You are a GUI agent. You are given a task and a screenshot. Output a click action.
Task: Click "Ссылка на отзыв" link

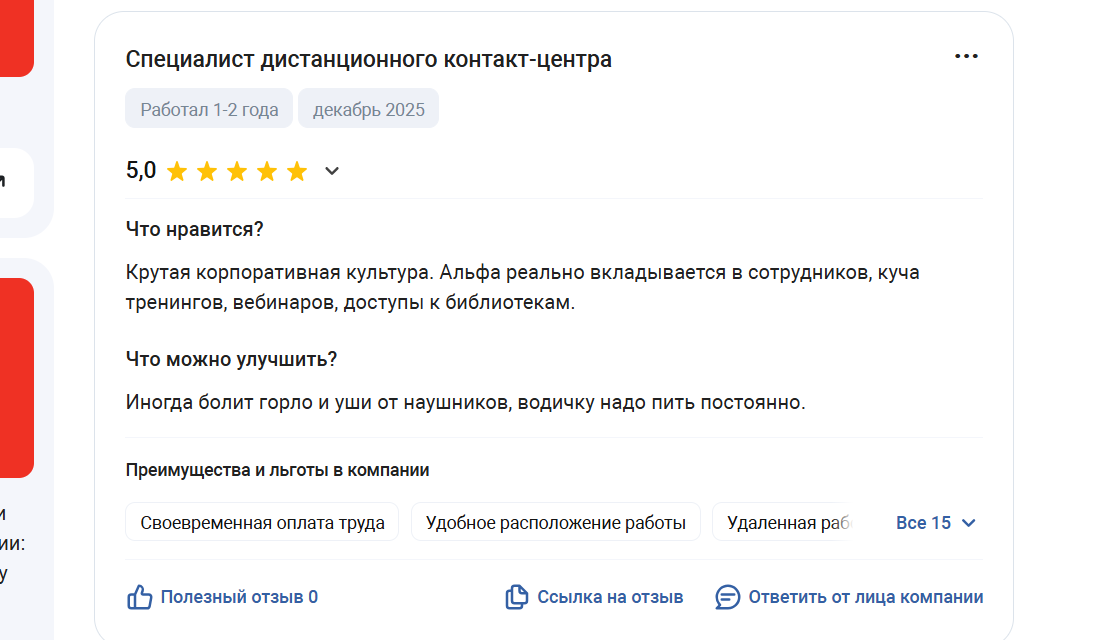pyautogui.click(x=610, y=597)
